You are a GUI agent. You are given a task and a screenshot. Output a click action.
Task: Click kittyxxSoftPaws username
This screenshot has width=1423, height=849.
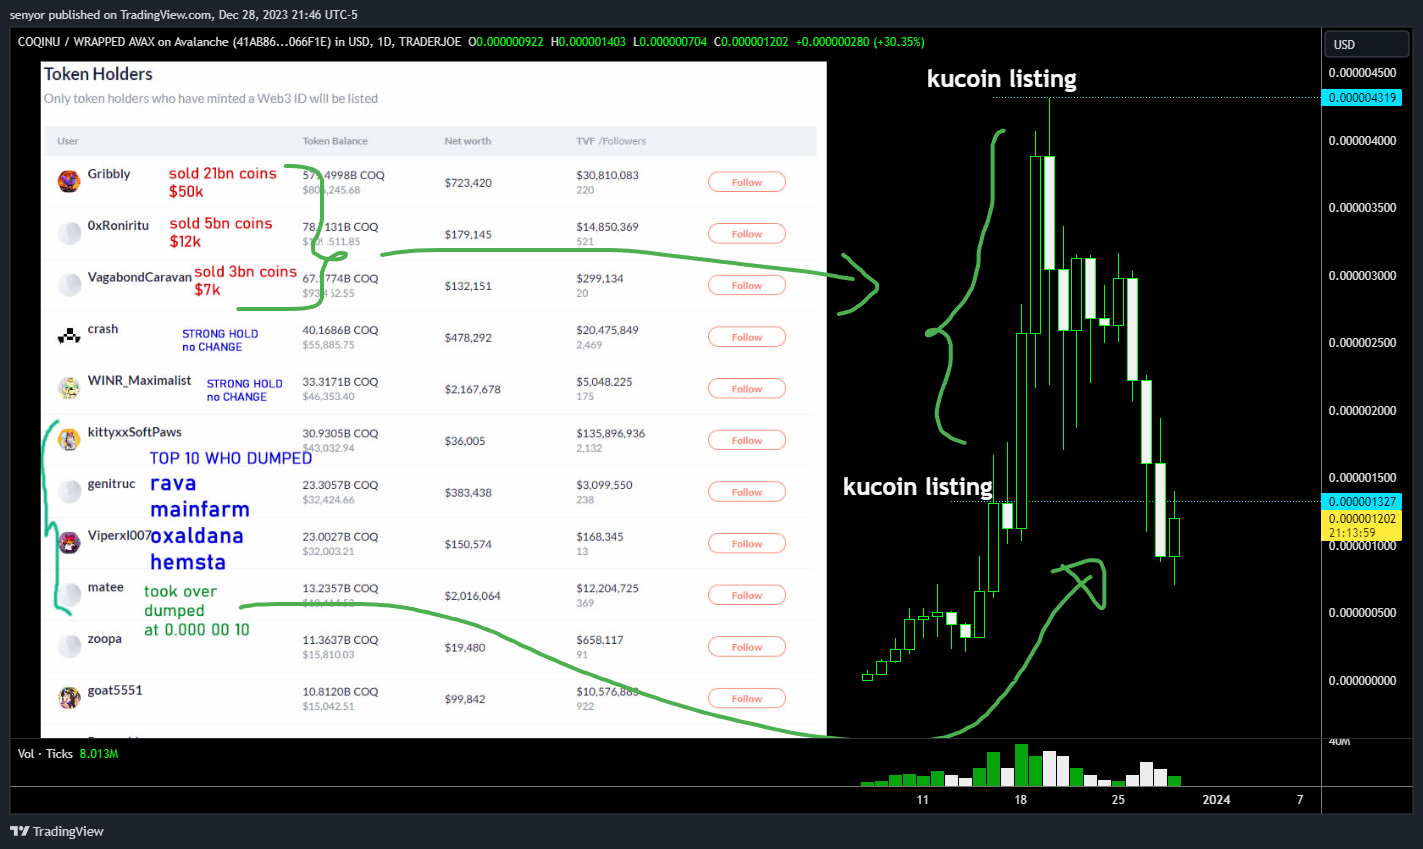(x=135, y=432)
